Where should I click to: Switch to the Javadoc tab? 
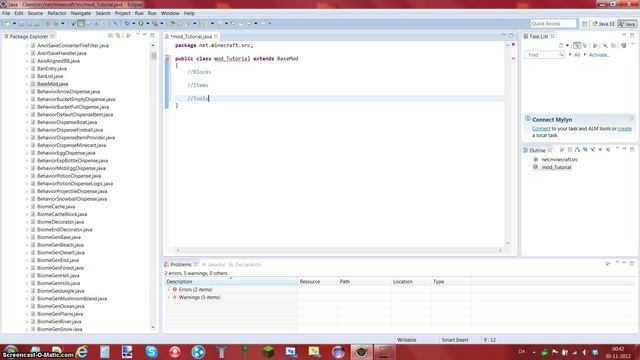pos(214,264)
